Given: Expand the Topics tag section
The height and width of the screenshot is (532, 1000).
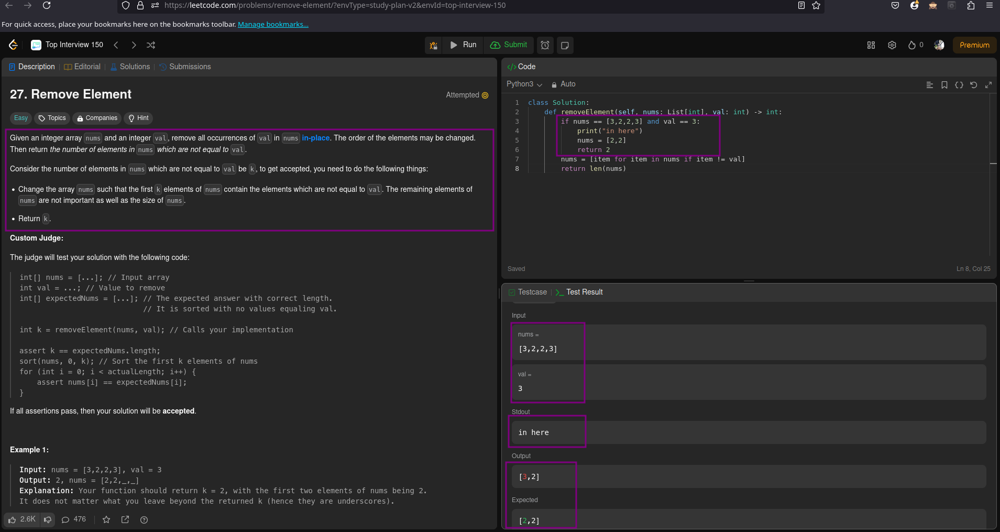Looking at the screenshot, I should (52, 118).
